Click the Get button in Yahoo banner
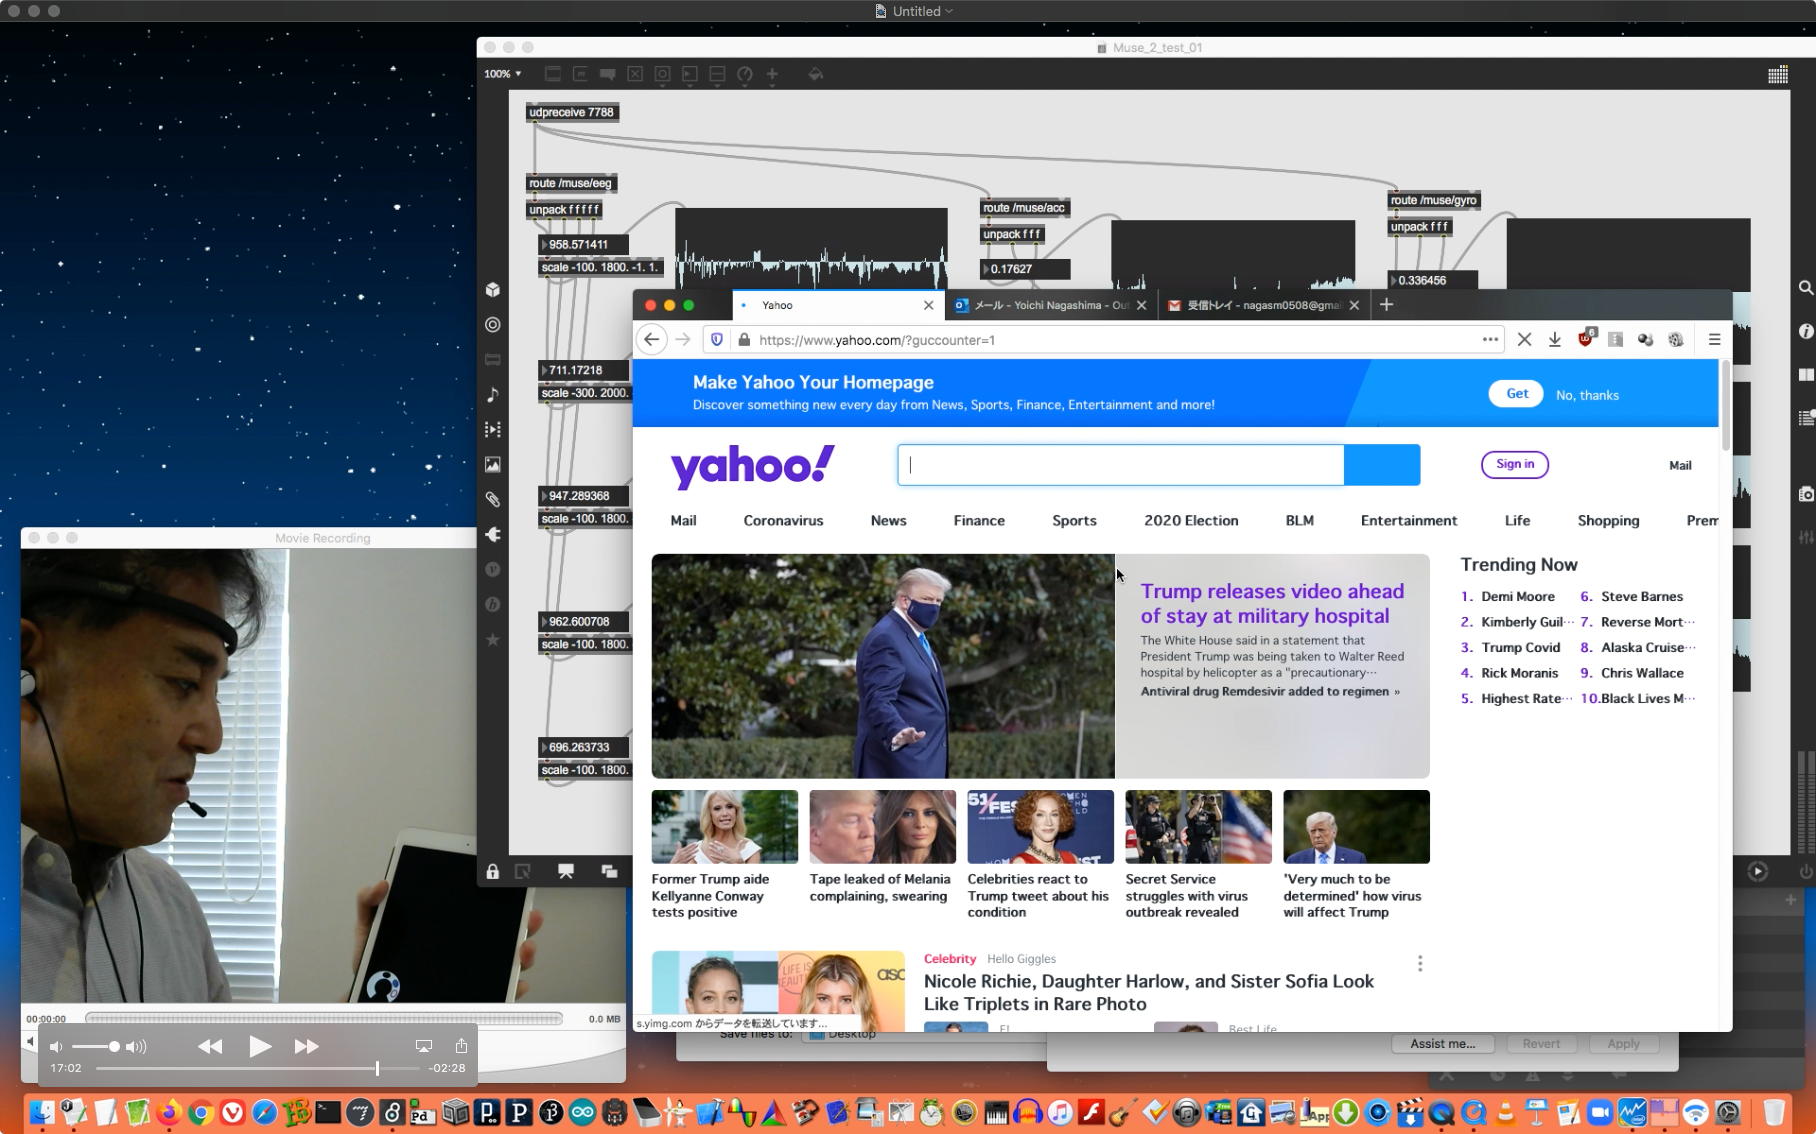This screenshot has height=1134, width=1816. 1516,394
